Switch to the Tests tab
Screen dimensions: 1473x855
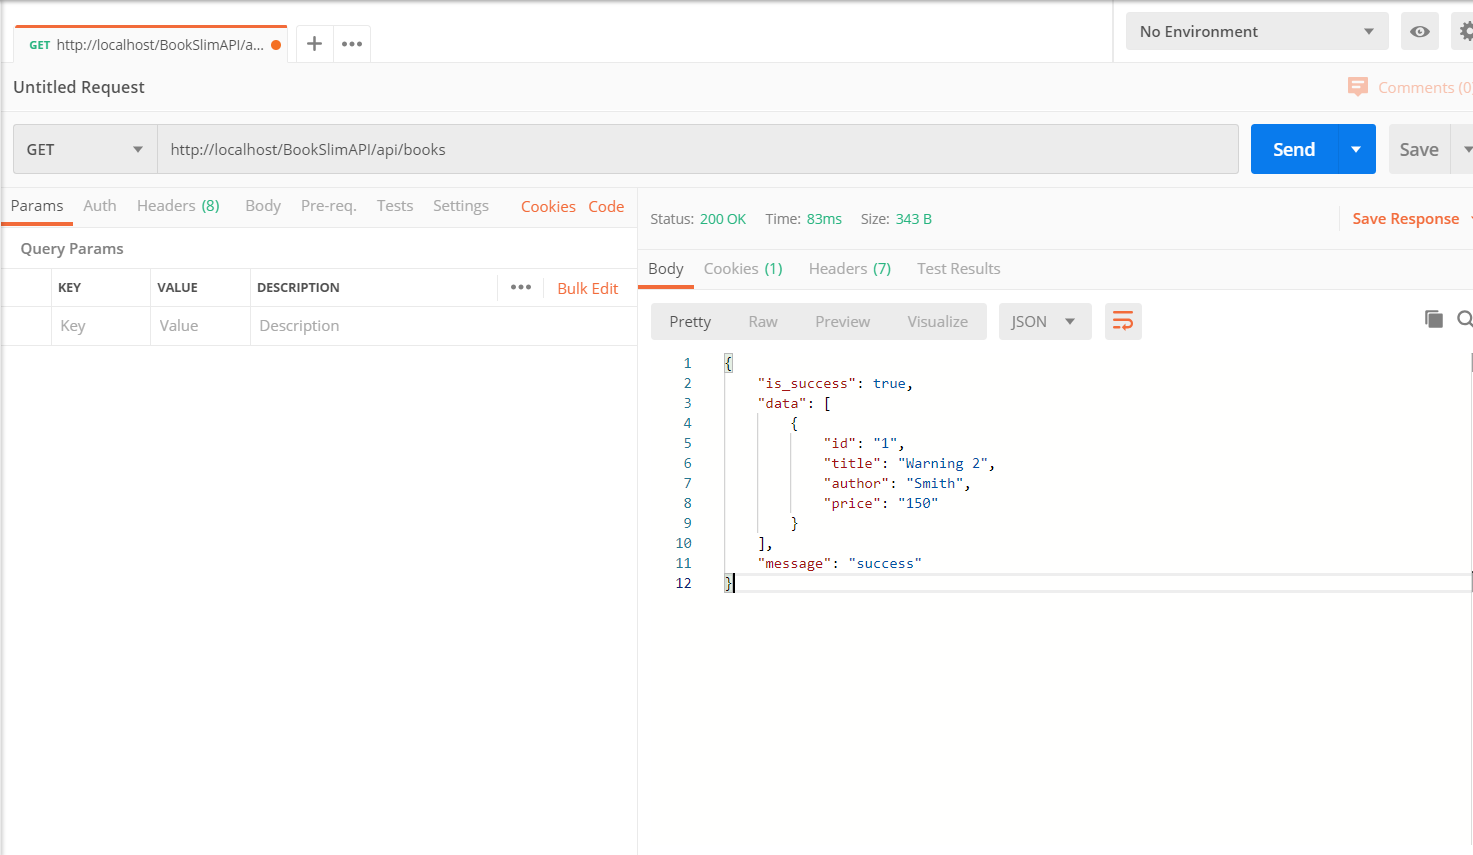coord(395,205)
